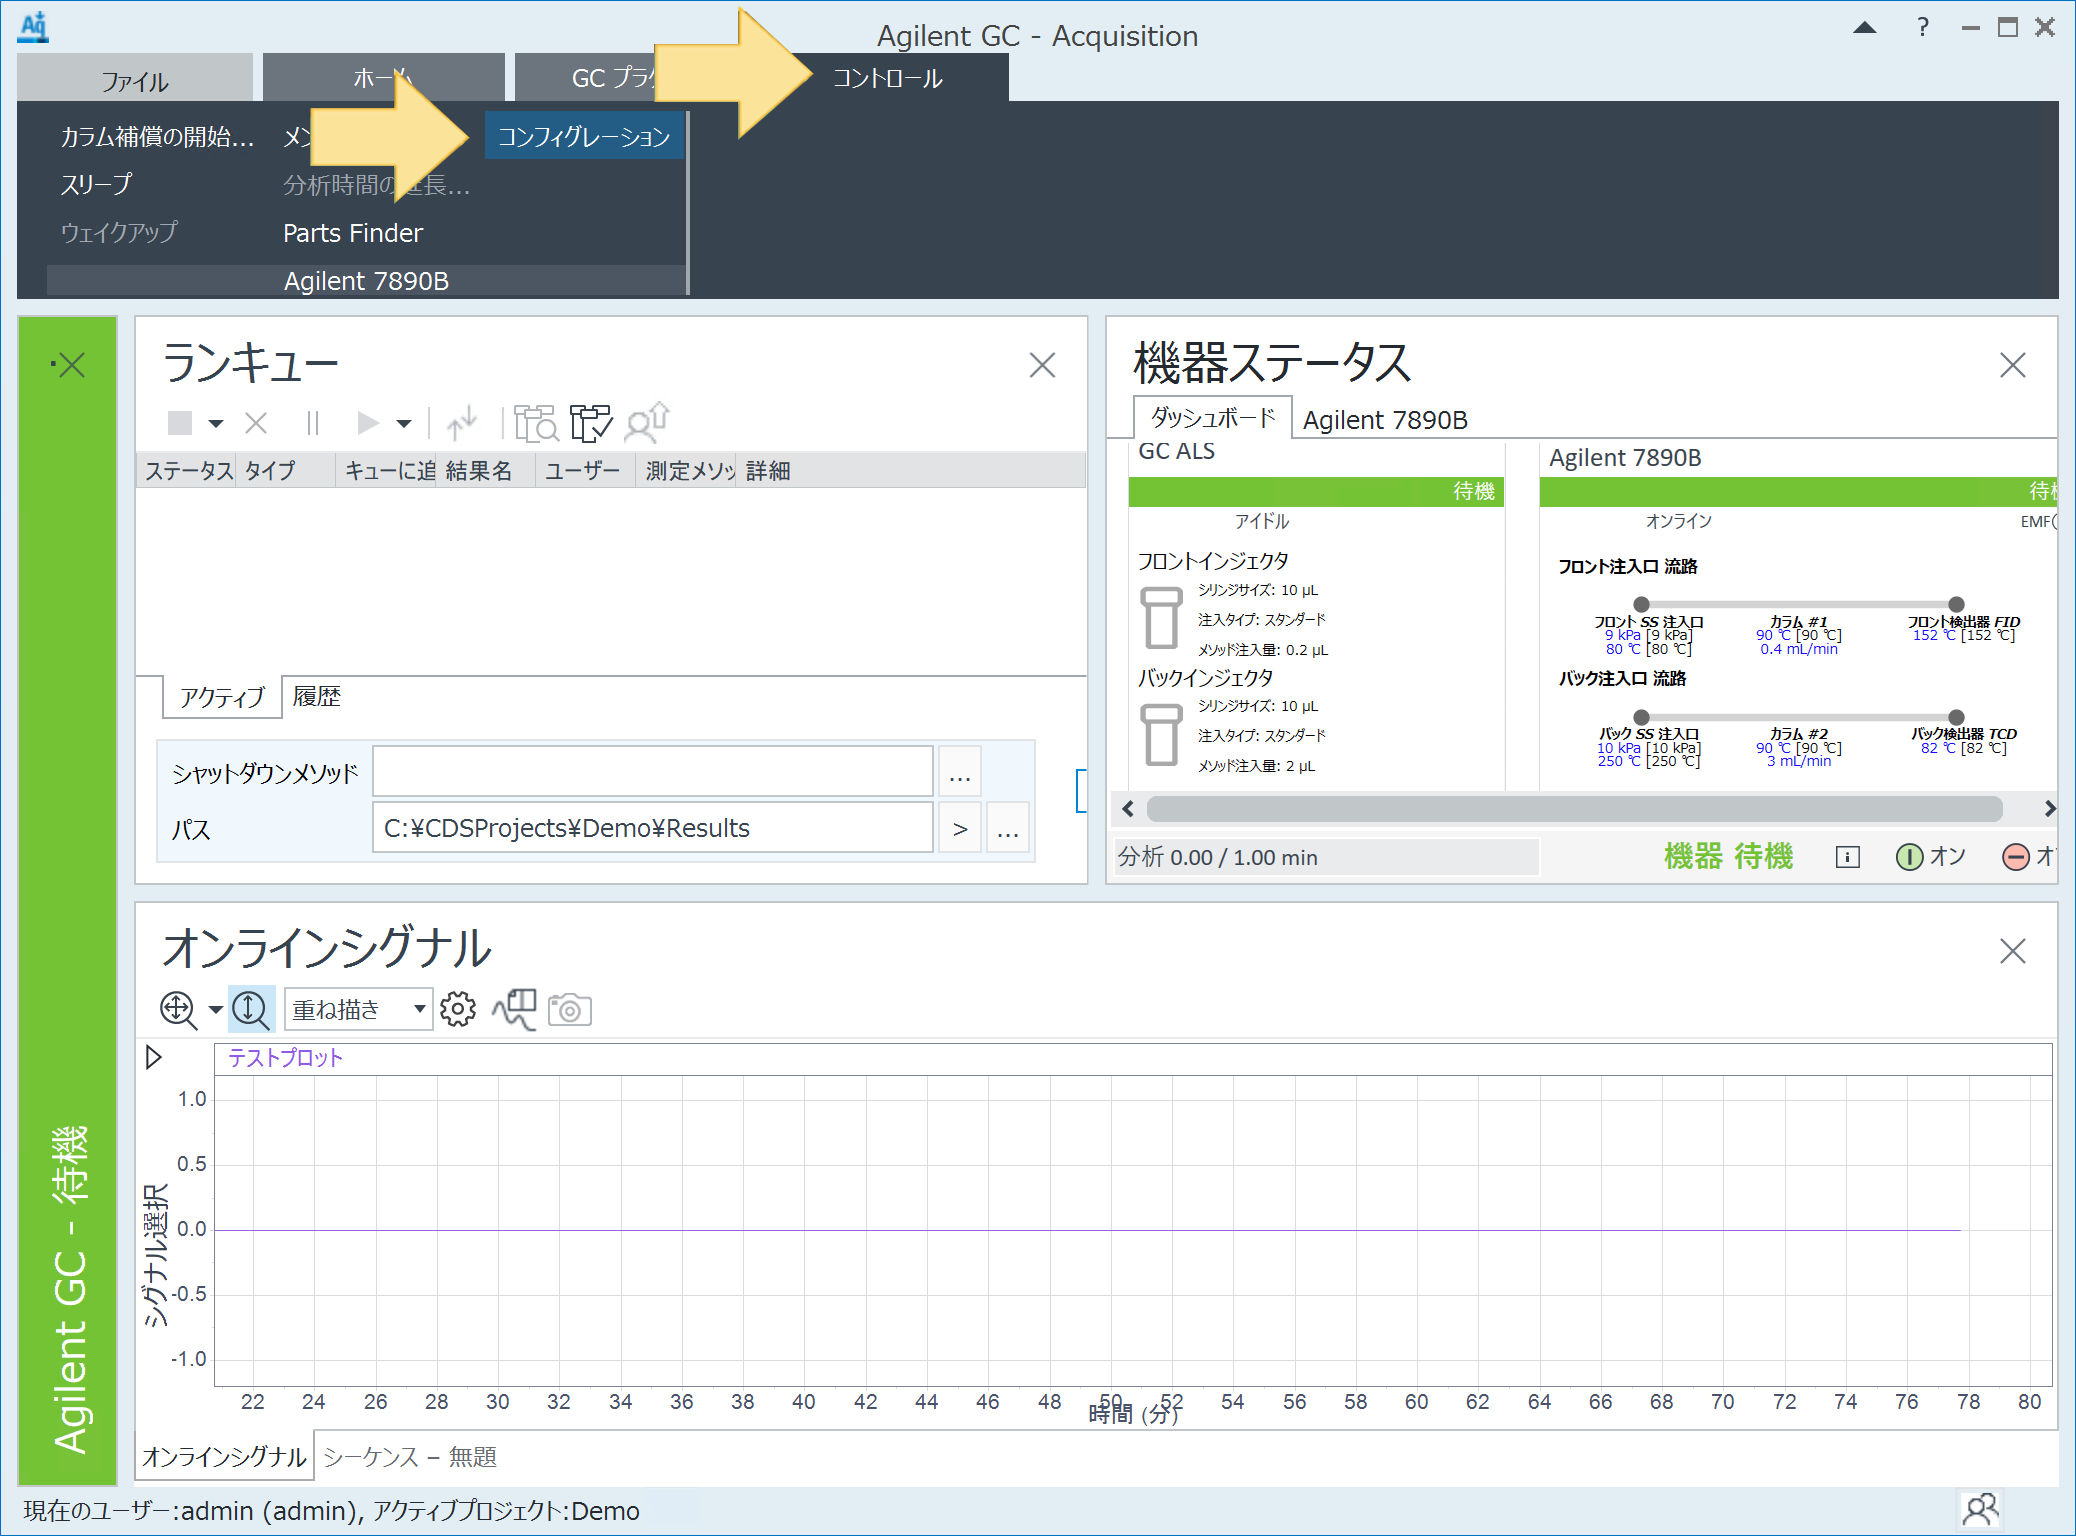This screenshot has height=1536, width=2076.
Task: Select コンフィグレーション in the control ribbon
Action: (584, 136)
